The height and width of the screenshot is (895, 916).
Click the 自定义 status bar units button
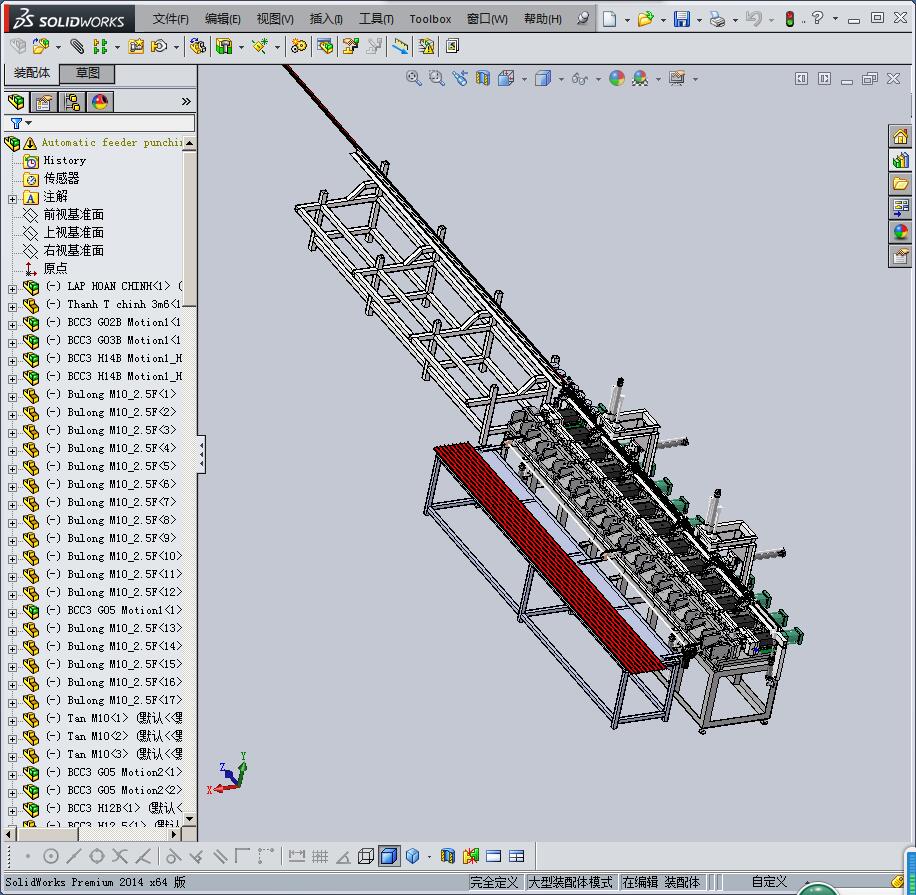[x=769, y=882]
